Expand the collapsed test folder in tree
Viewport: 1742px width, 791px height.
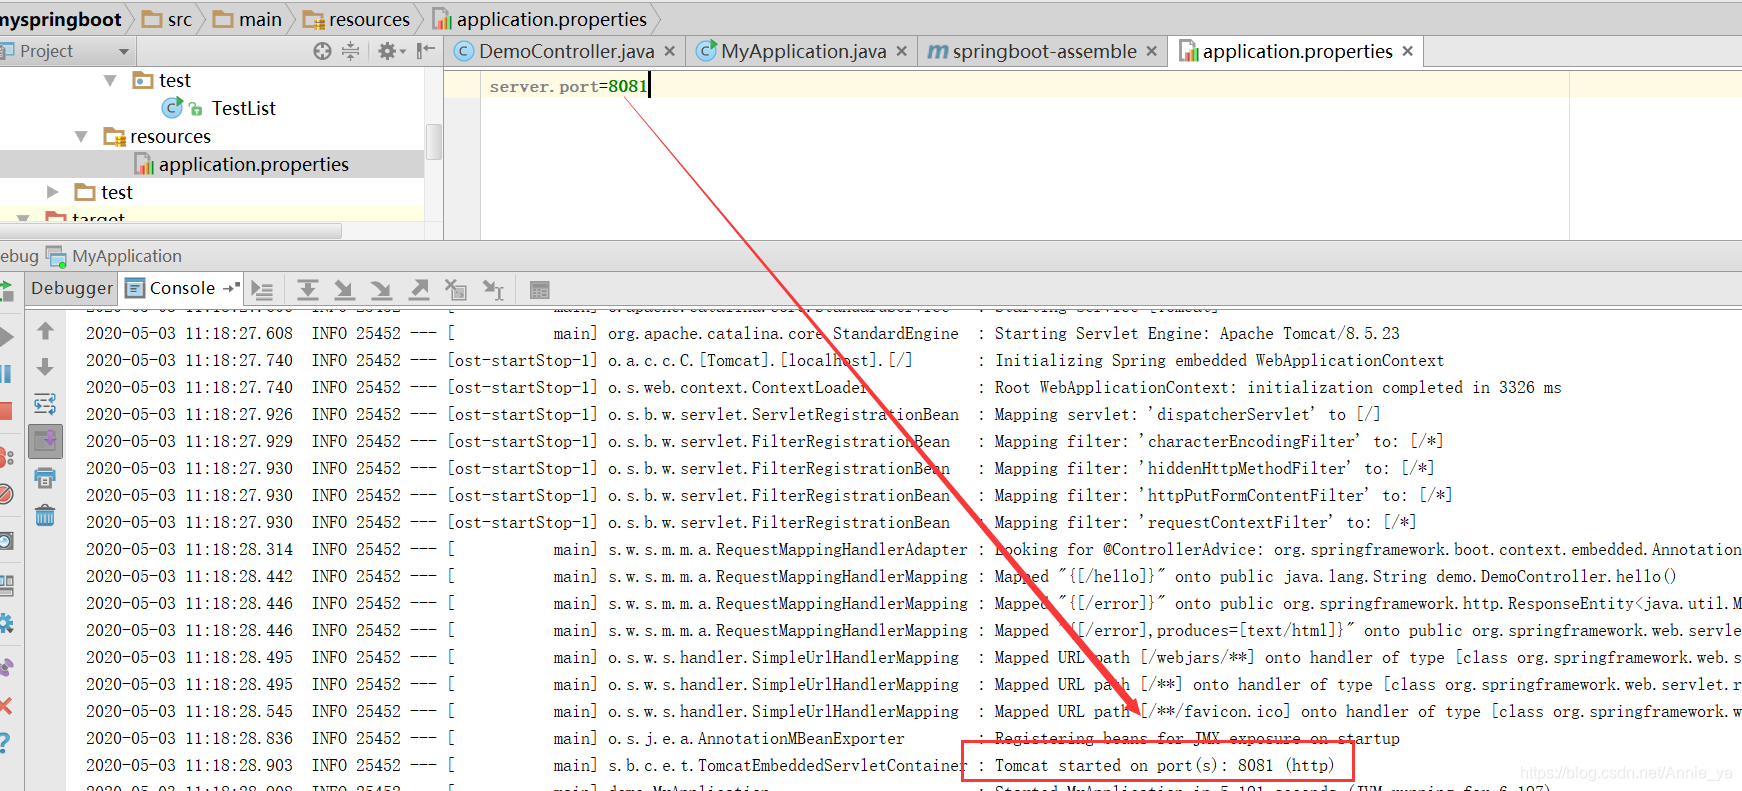pyautogui.click(x=53, y=192)
